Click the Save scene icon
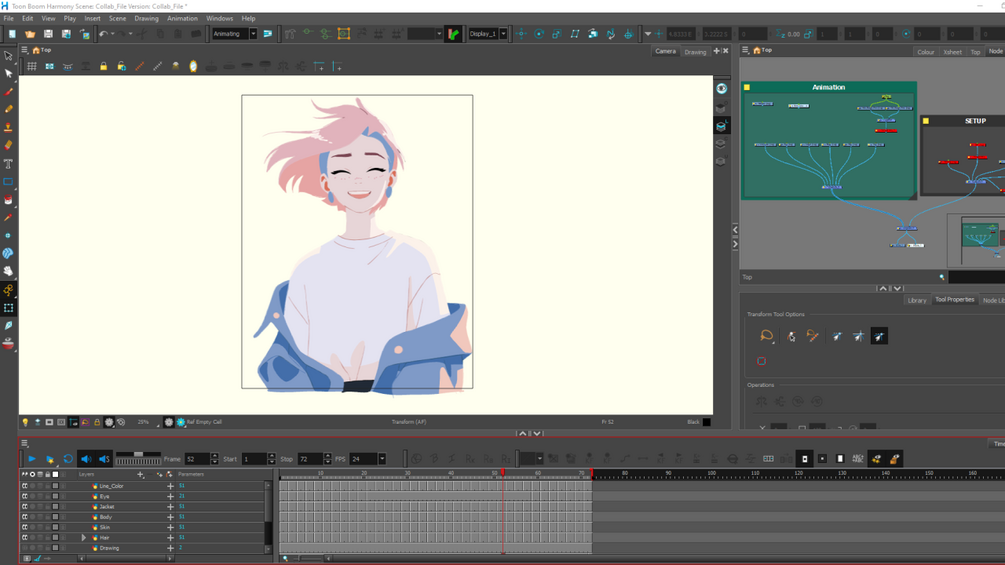Screen dimensions: 1005x565 (x=48, y=34)
